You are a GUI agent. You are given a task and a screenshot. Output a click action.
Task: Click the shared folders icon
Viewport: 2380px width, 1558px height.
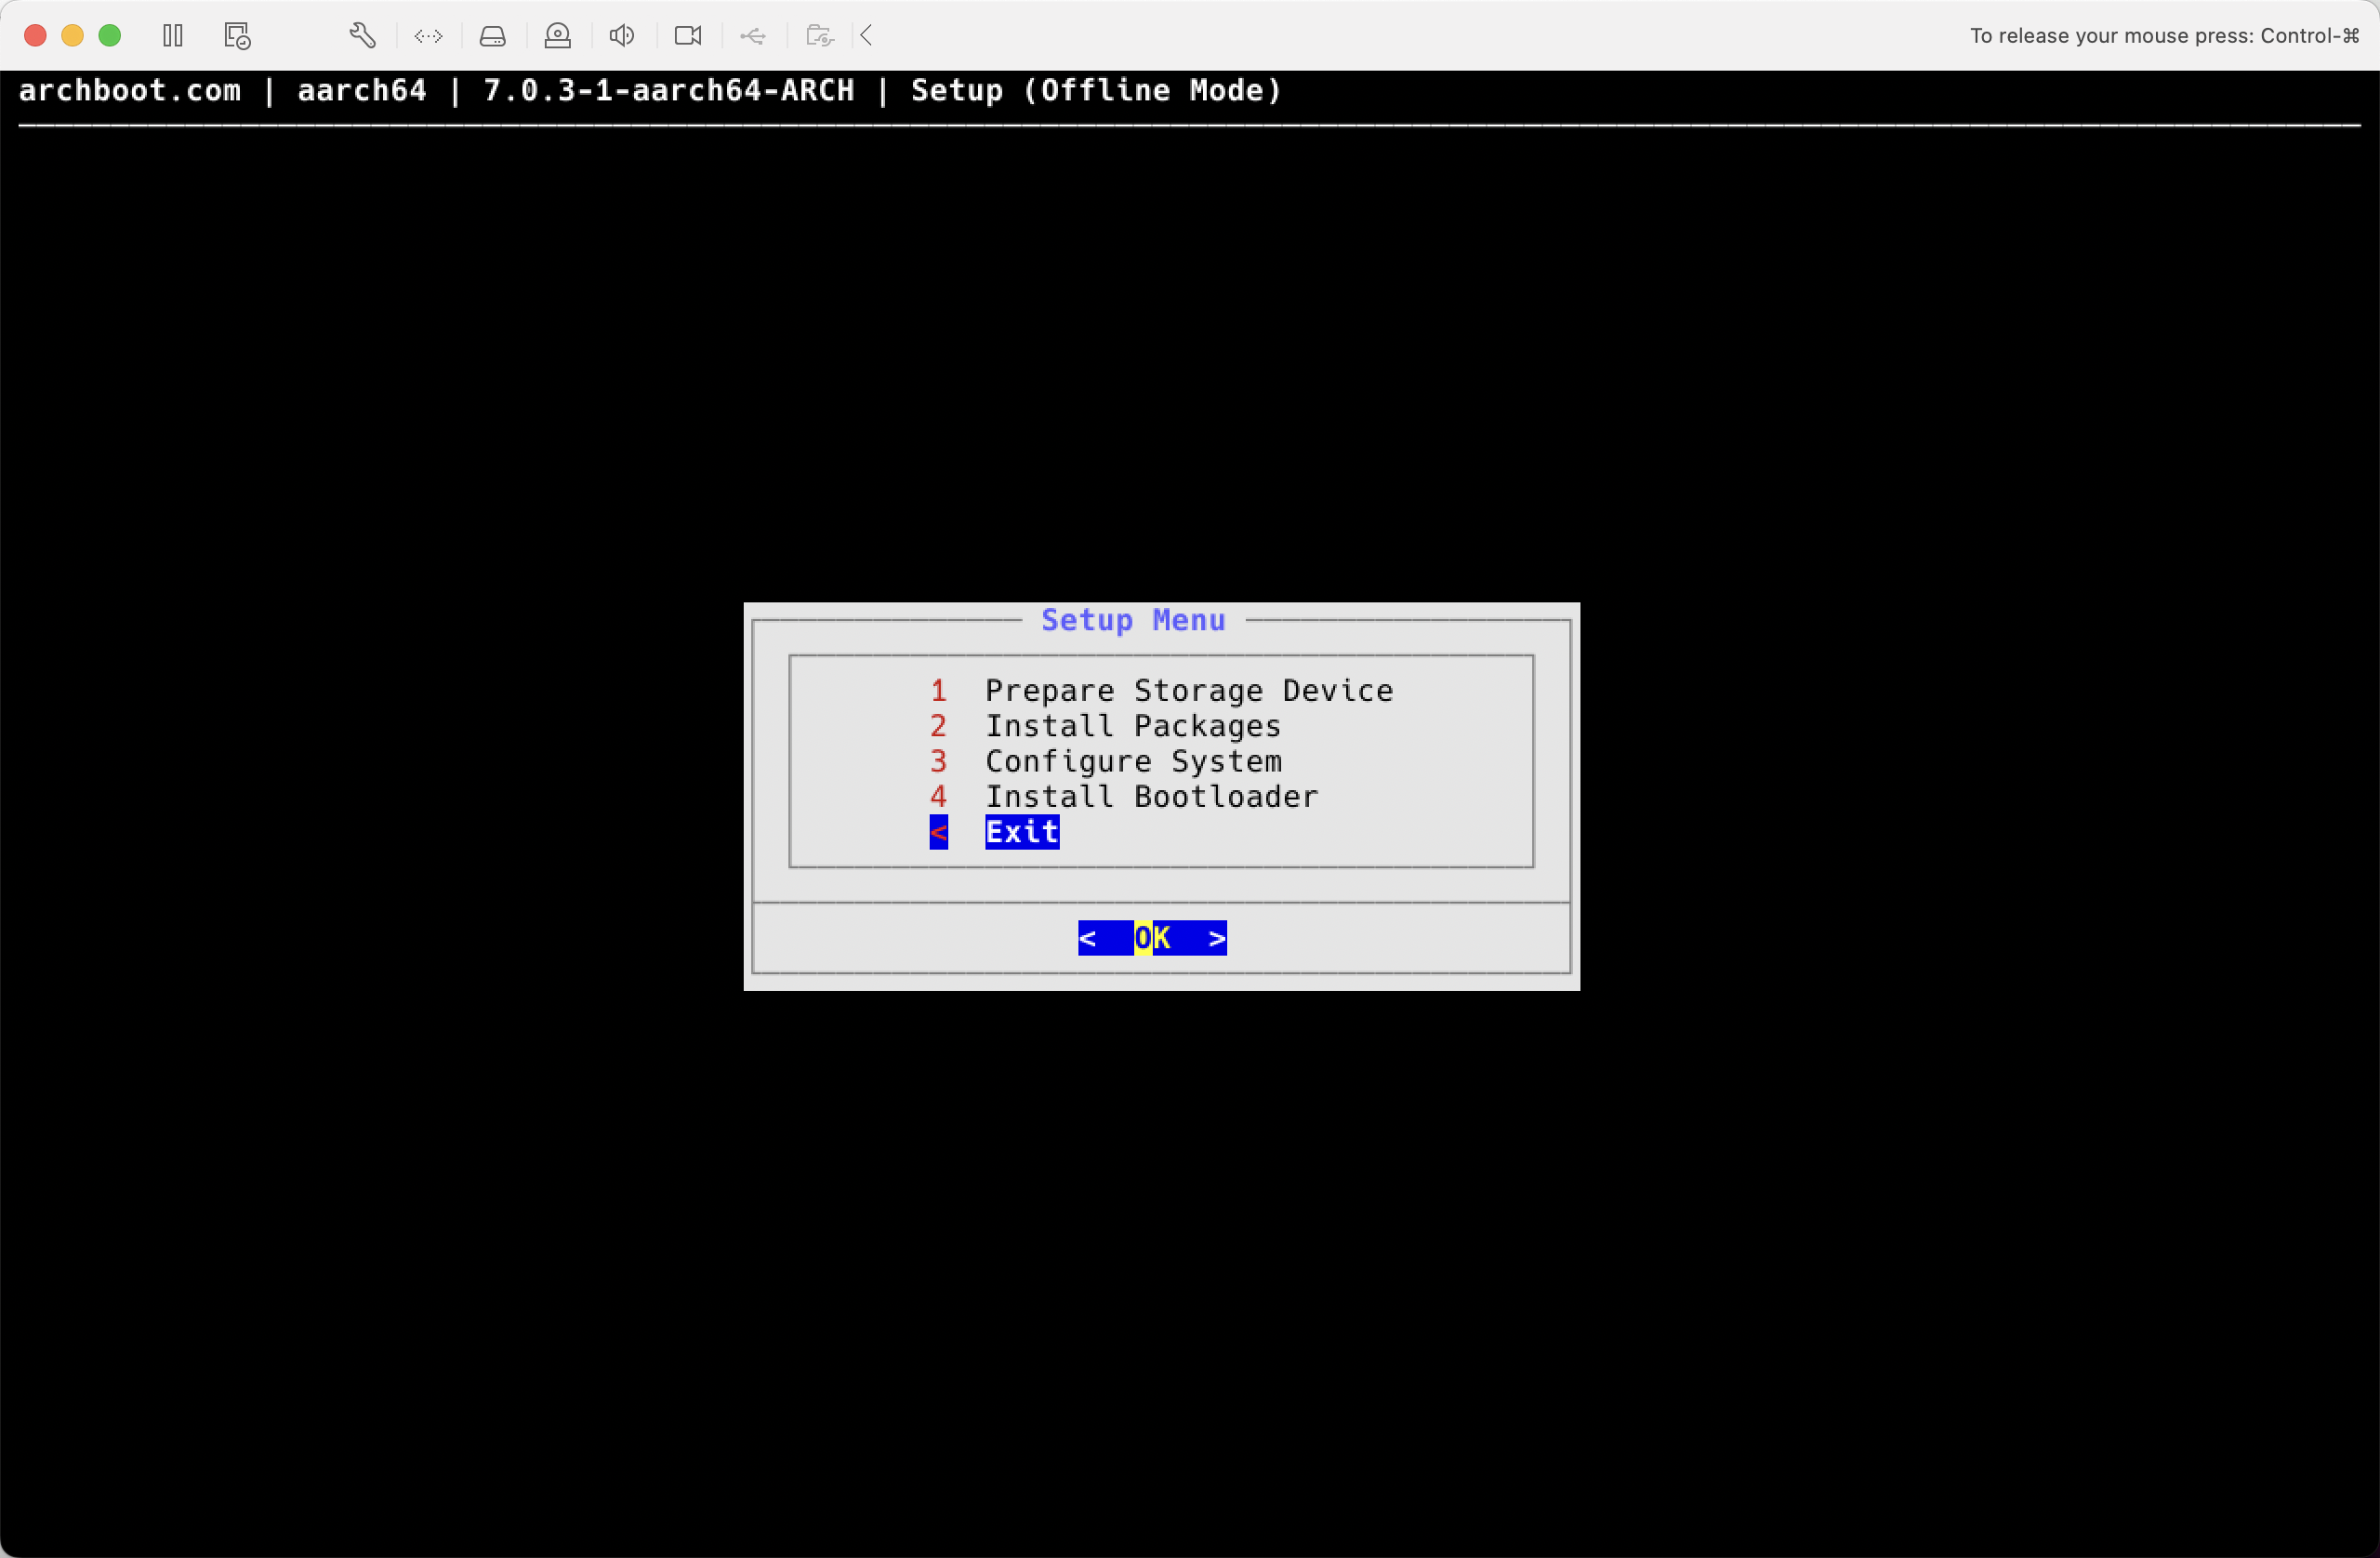(x=819, y=36)
